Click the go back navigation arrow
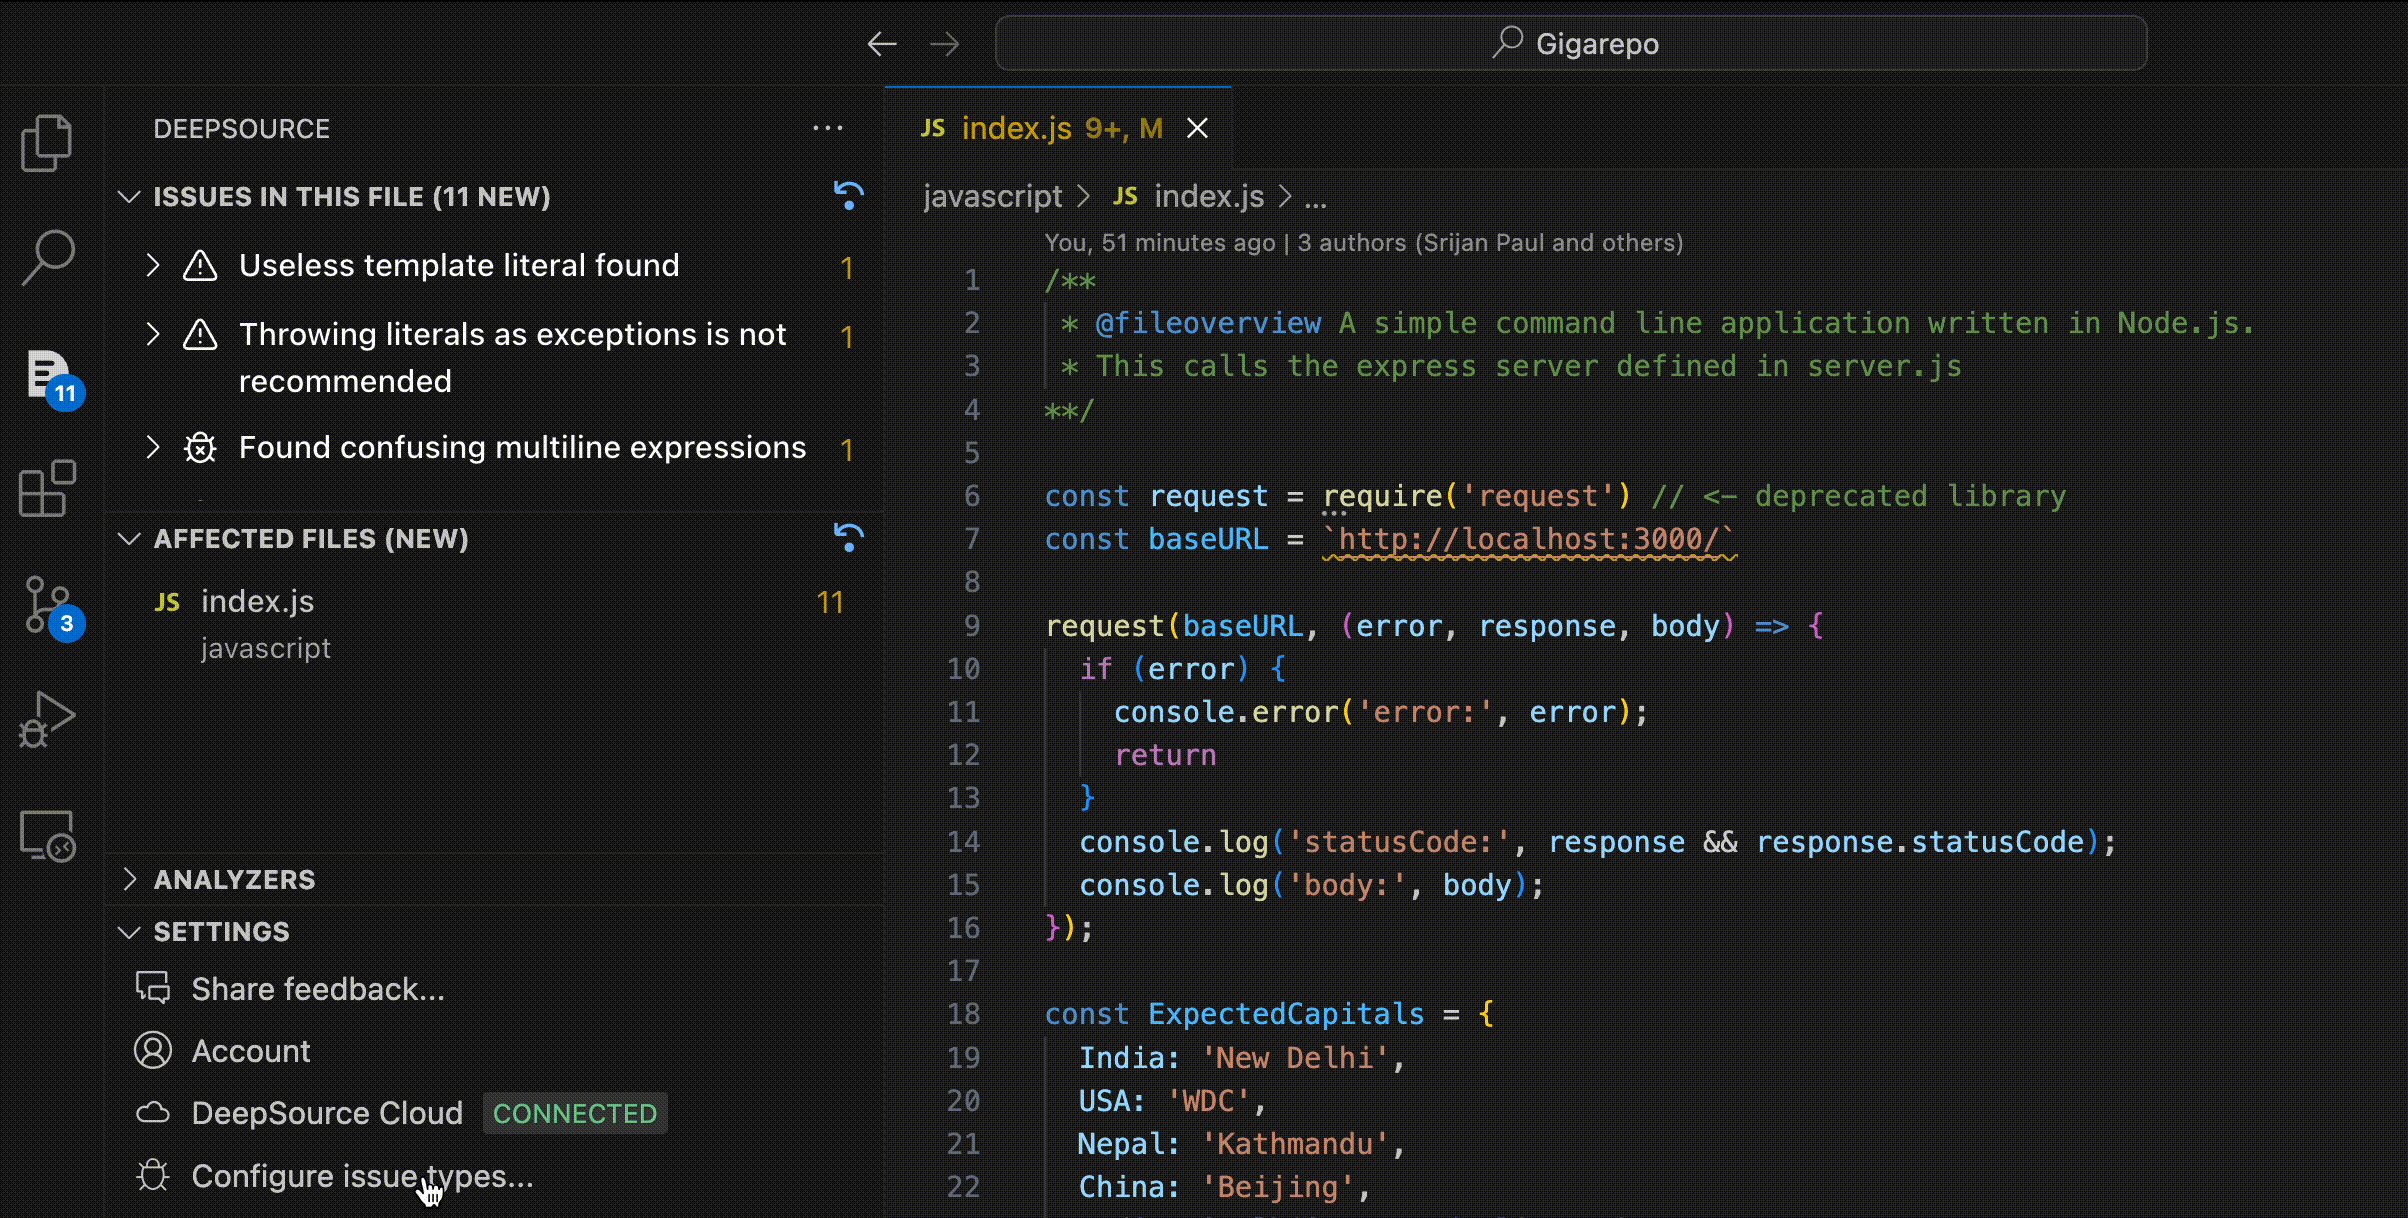 [881, 44]
